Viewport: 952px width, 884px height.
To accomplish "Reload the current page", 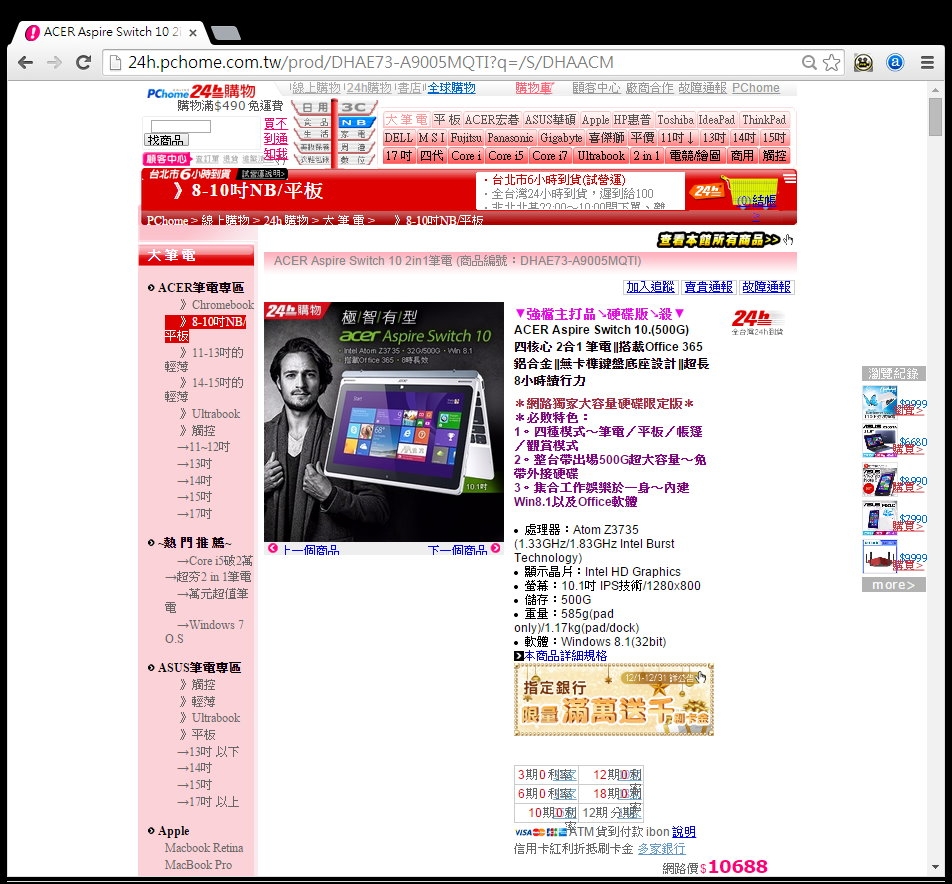I will click(83, 62).
